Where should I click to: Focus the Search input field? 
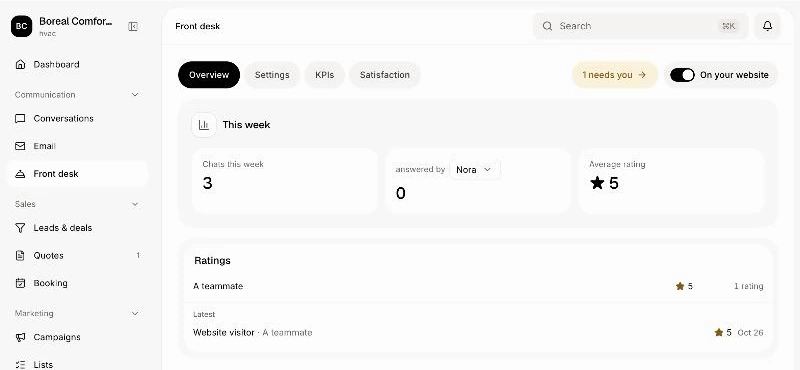(x=640, y=26)
